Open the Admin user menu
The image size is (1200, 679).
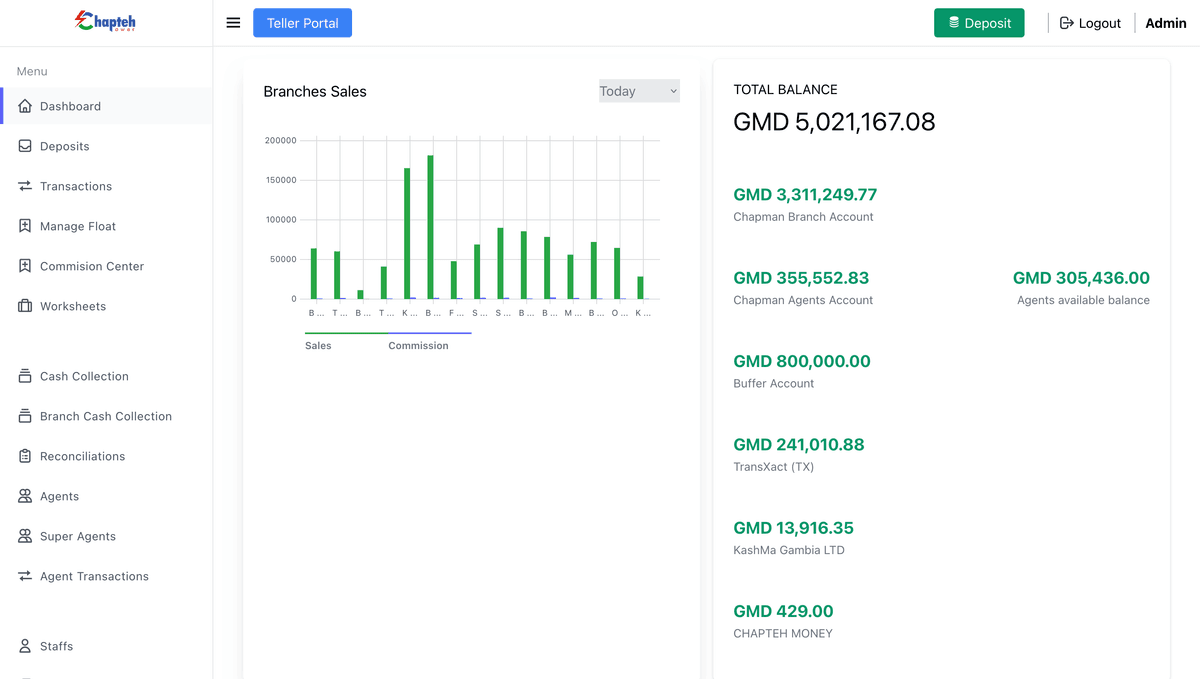pos(1165,23)
